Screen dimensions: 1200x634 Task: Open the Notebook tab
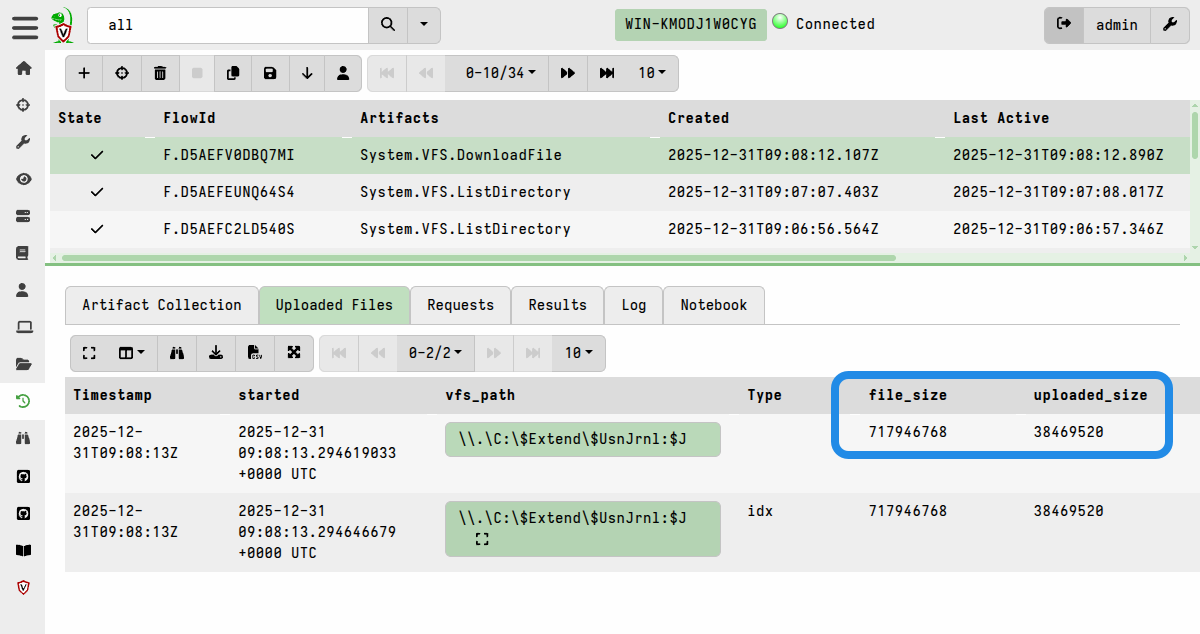coord(713,305)
